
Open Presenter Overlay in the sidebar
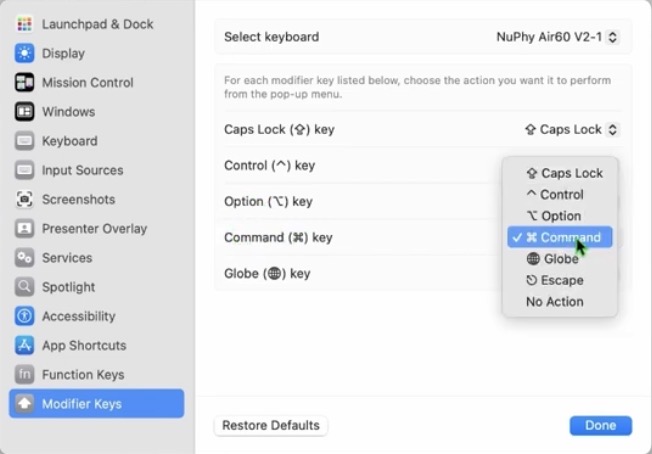pos(94,228)
